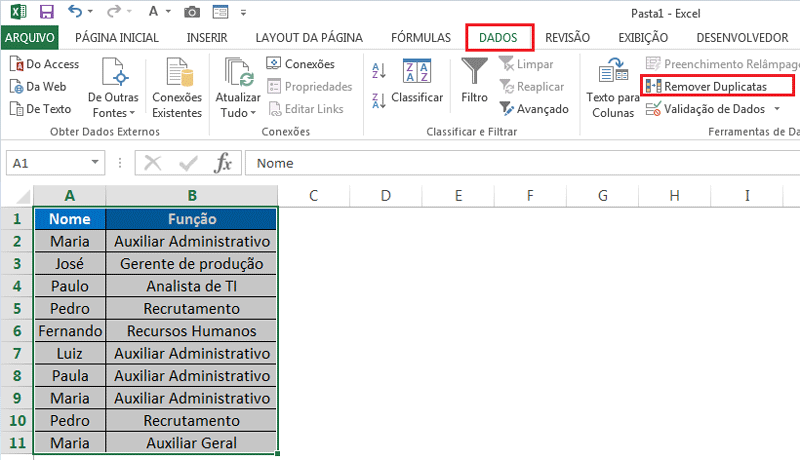Viewport: 800px width, 460px height.
Task: Import data using Do Access
Action: tap(44, 64)
